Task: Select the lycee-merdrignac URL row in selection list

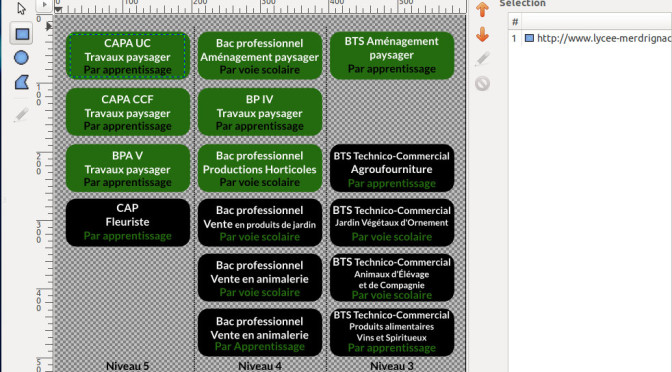Action: point(590,38)
